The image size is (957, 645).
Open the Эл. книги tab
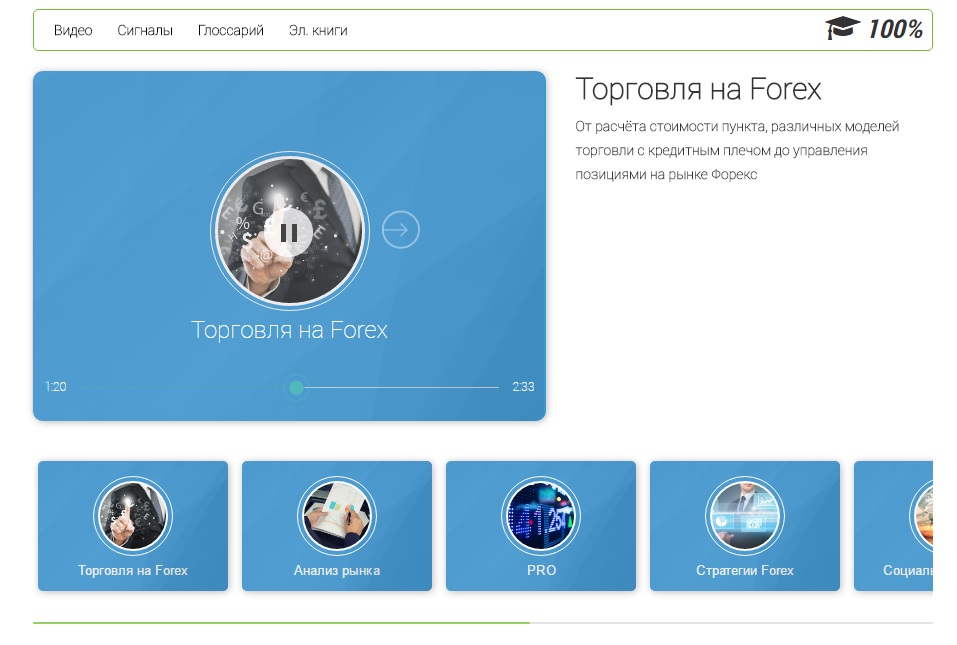coord(318,30)
